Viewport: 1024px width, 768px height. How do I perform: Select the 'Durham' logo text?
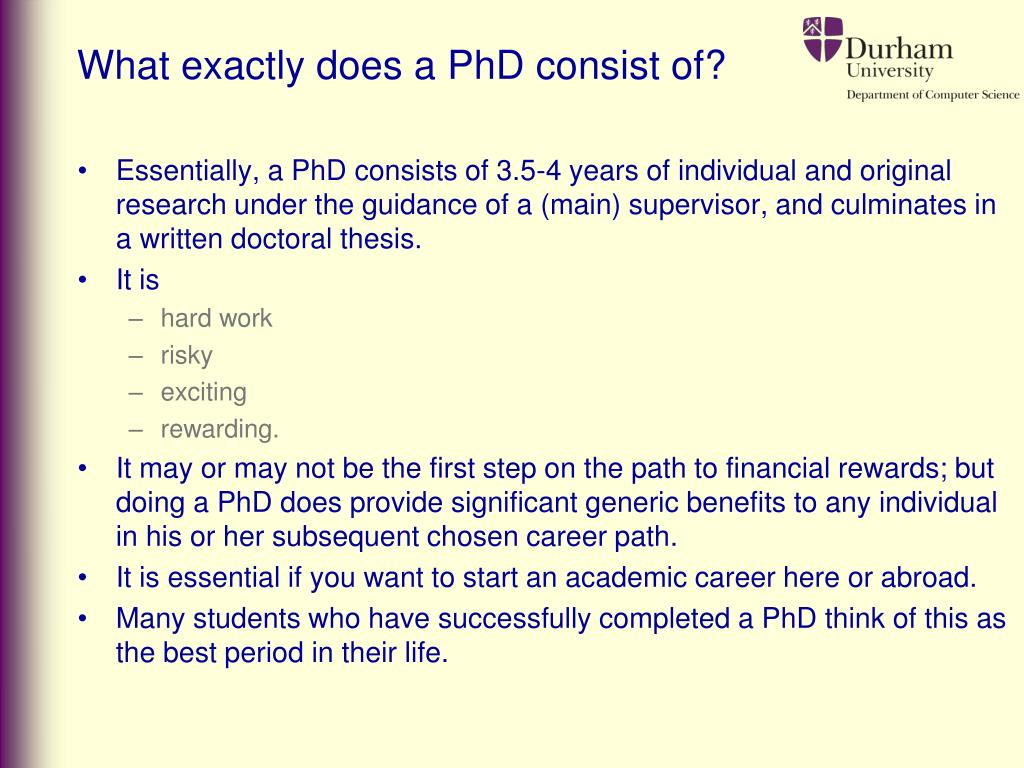899,48
